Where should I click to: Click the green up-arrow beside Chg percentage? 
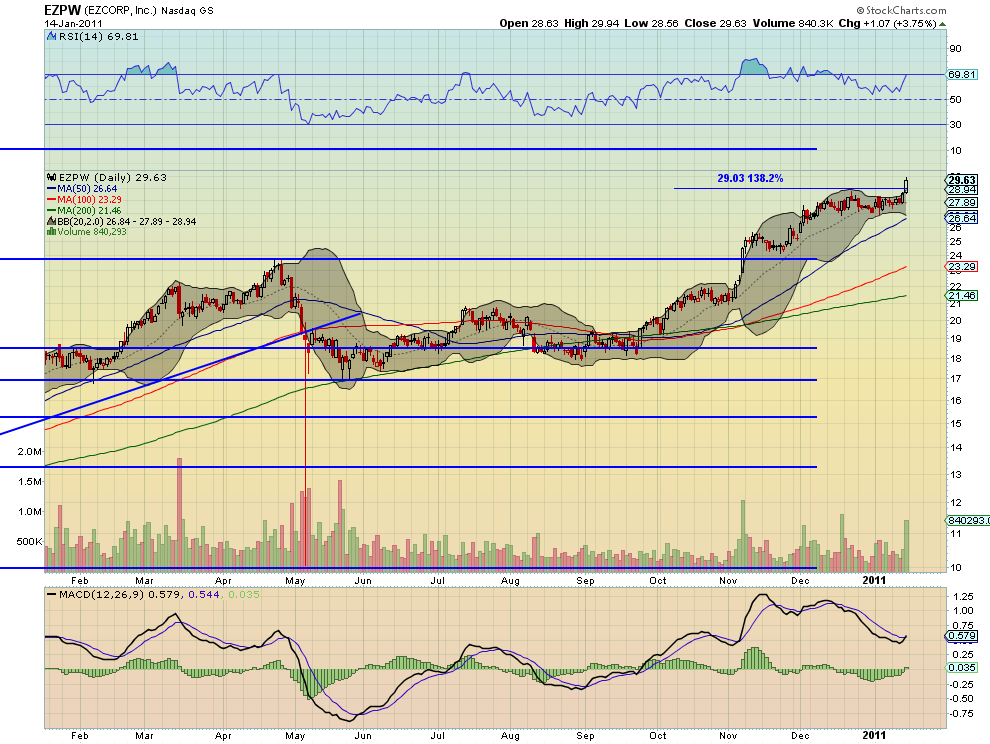coord(943,24)
